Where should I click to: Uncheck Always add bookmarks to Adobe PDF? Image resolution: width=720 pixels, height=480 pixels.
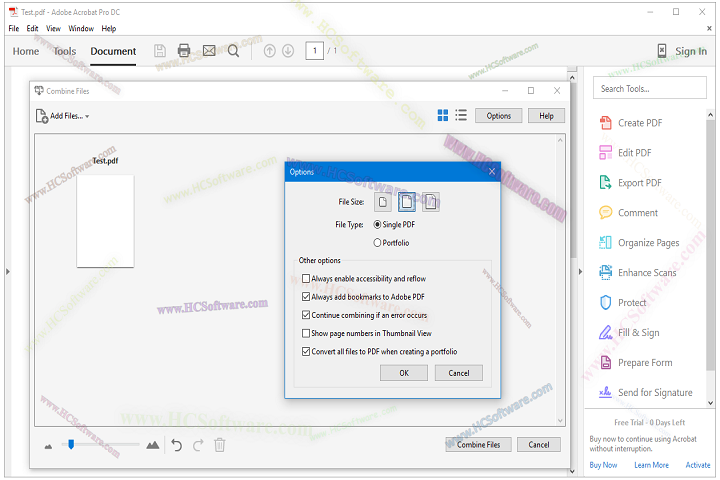[x=306, y=297]
